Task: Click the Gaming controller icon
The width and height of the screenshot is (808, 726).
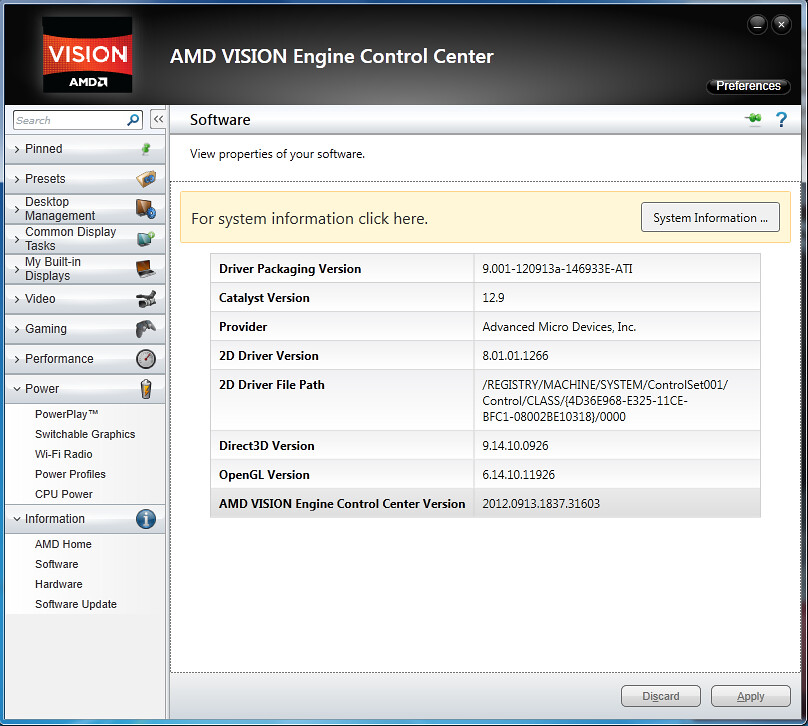Action: click(146, 329)
